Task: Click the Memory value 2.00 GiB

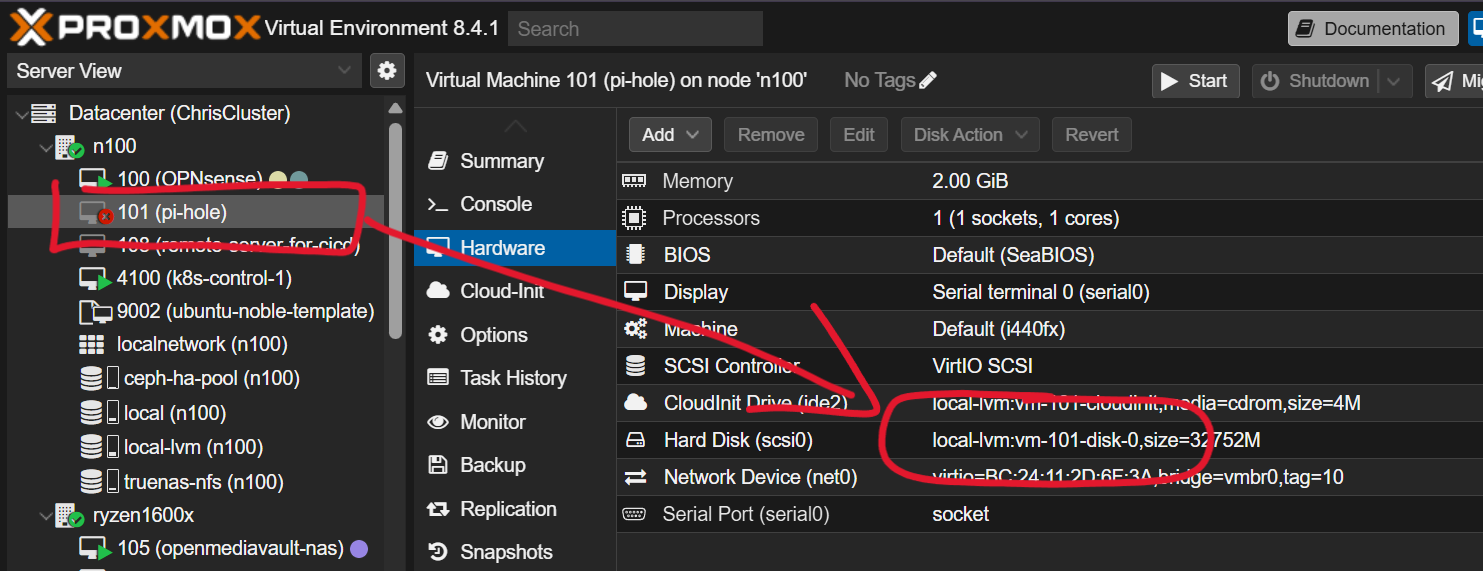Action: (x=970, y=181)
